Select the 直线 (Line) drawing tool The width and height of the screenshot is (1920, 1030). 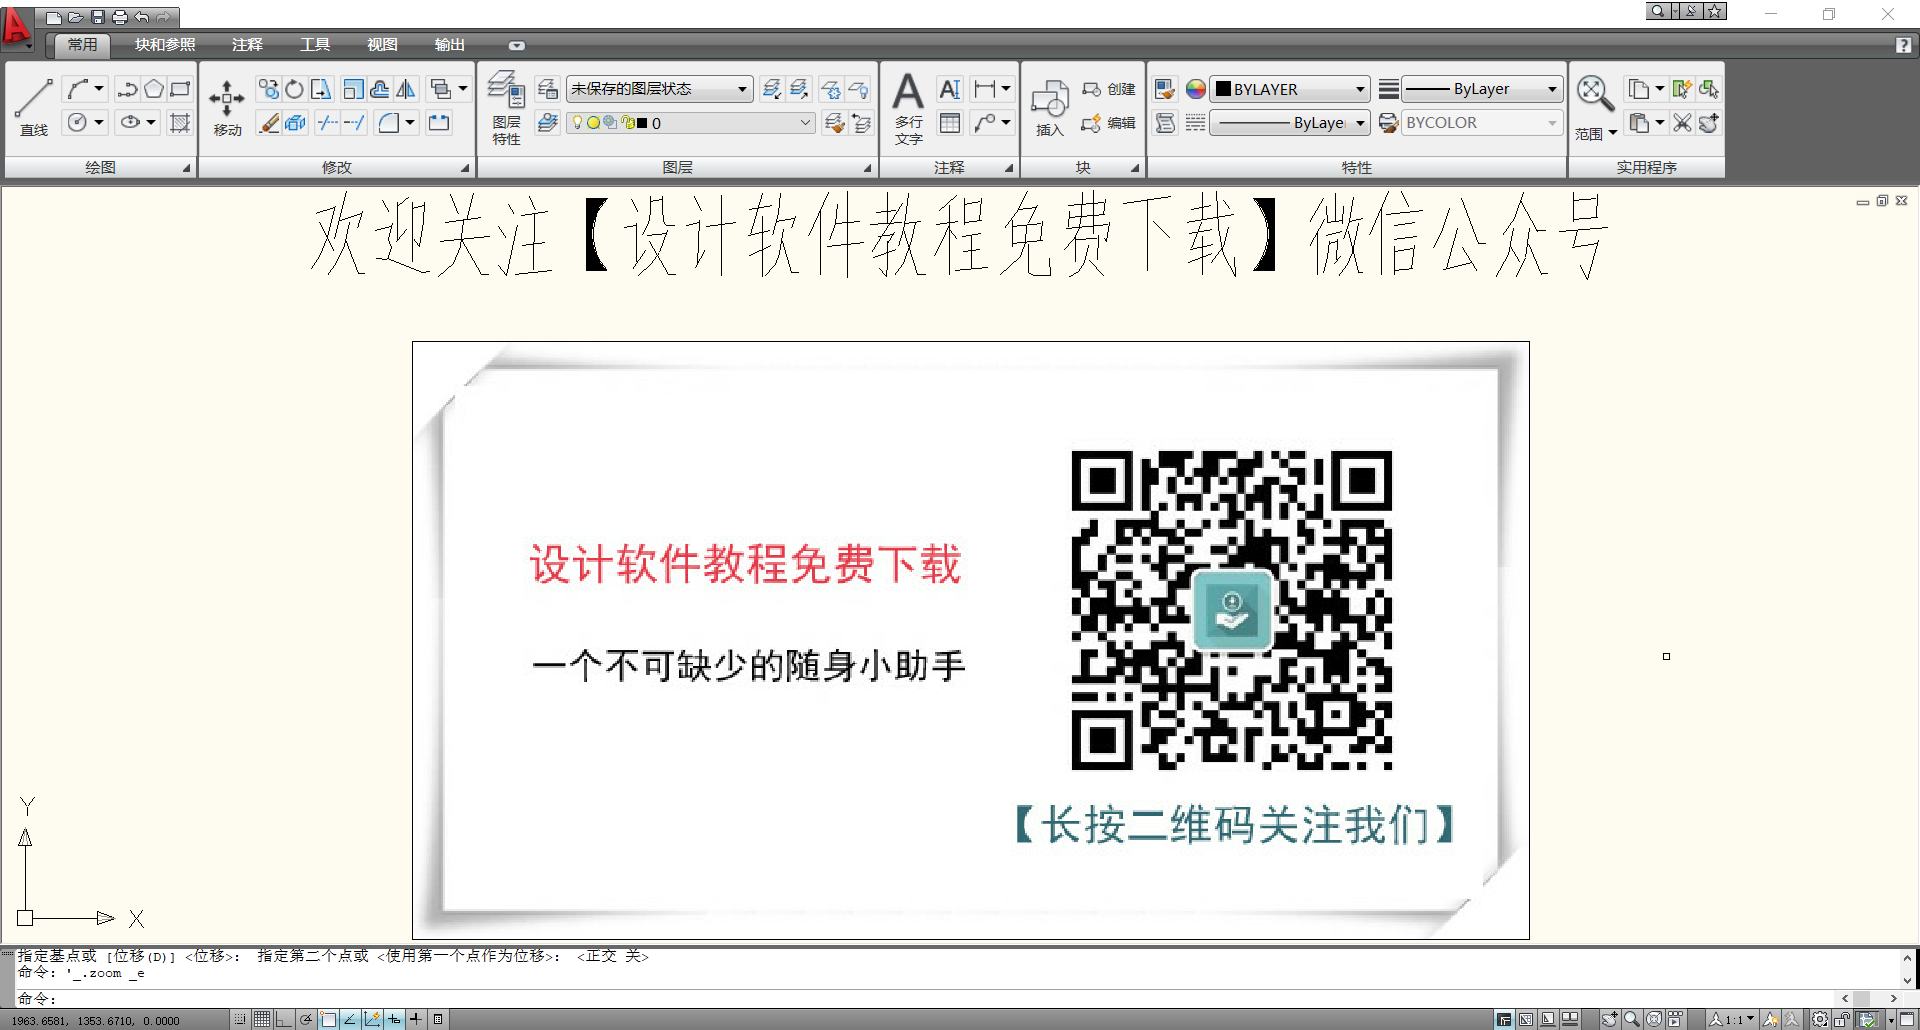point(33,105)
